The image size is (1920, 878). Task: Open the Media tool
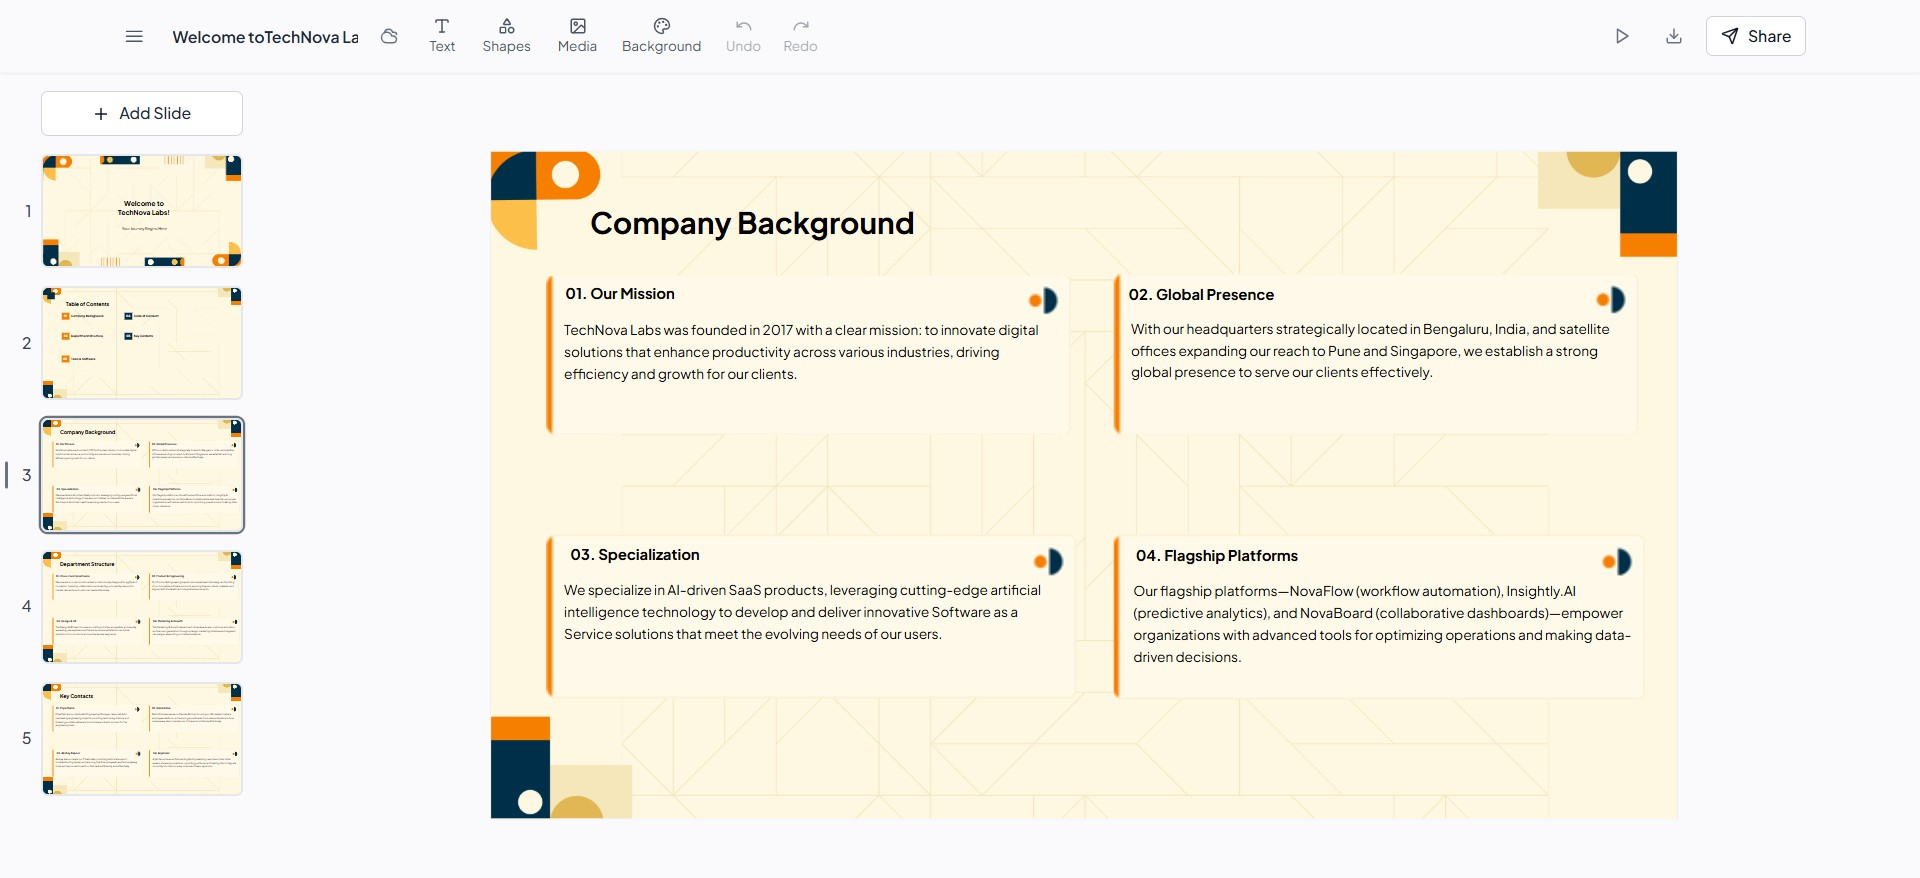(x=577, y=36)
